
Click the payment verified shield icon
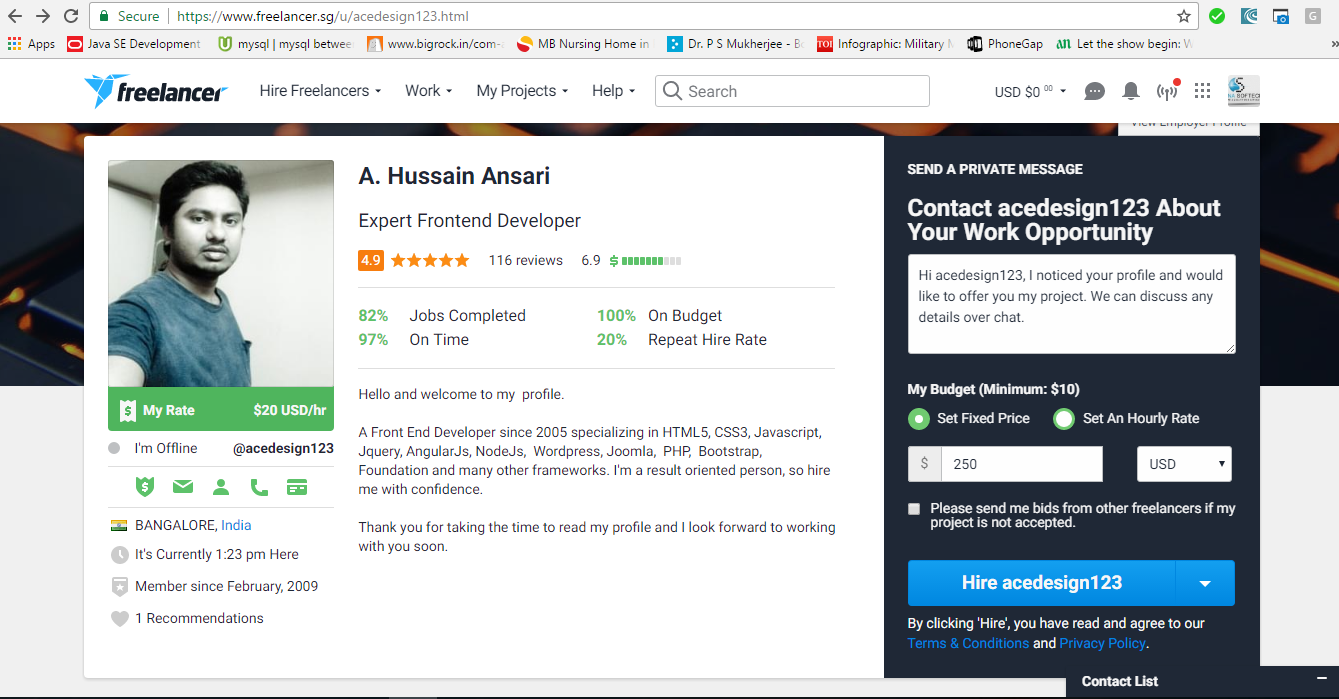click(145, 487)
